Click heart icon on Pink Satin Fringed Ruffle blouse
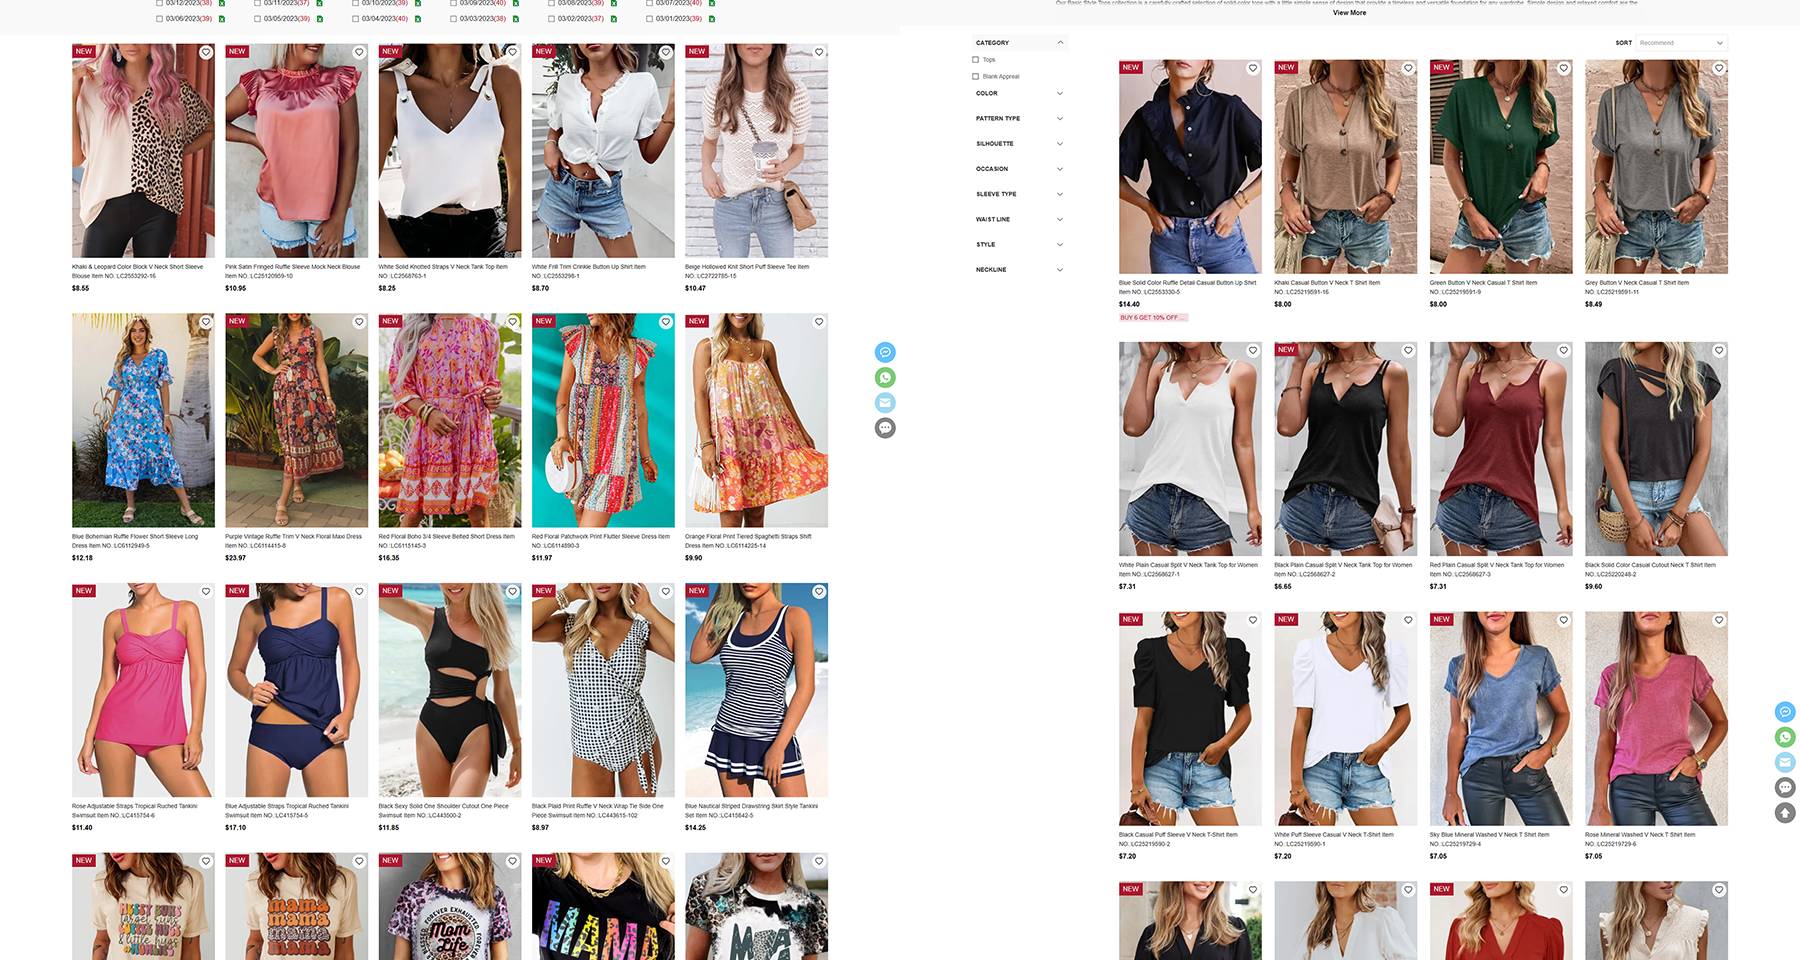The image size is (1800, 960). tap(359, 52)
